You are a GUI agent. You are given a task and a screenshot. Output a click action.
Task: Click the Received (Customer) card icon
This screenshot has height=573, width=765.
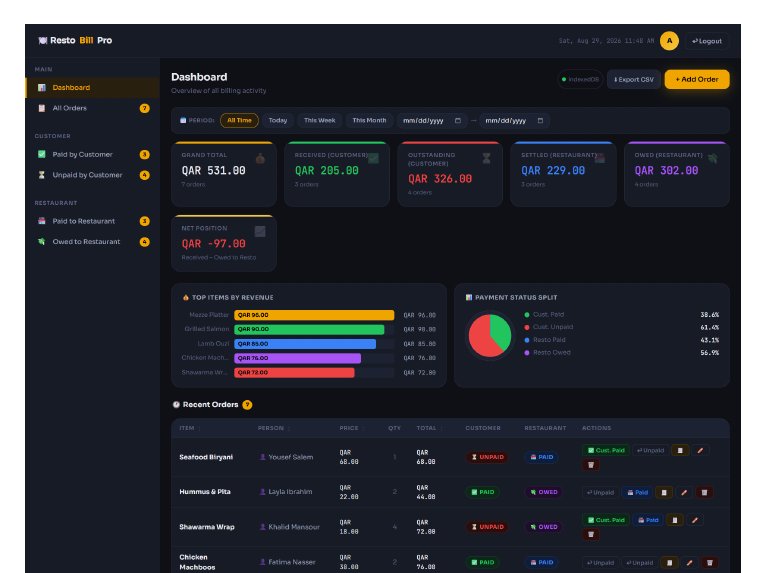pyautogui.click(x=373, y=158)
